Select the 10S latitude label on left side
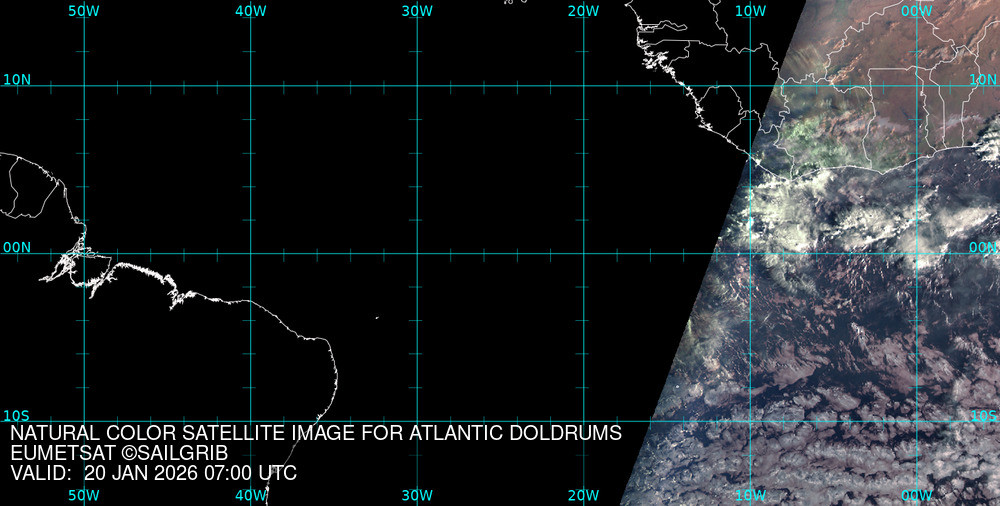Image resolution: width=1000 pixels, height=506 pixels. coord(17,416)
